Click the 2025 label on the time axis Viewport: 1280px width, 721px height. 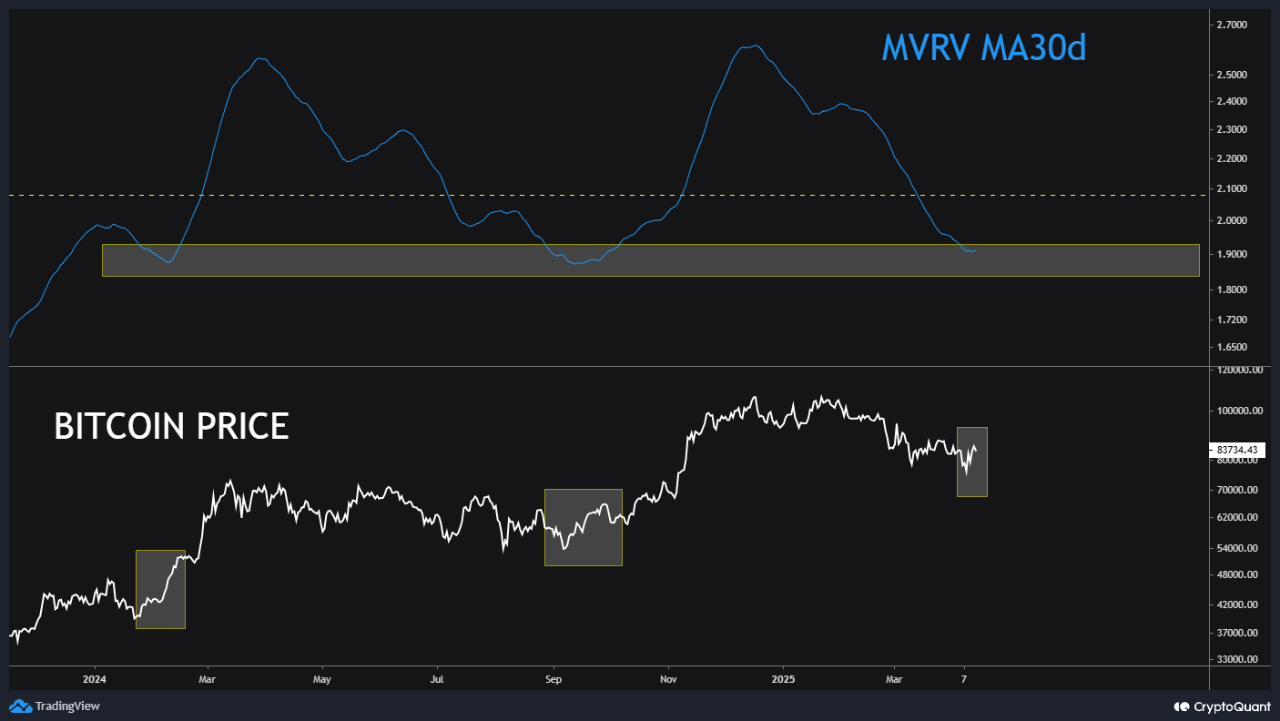click(783, 678)
